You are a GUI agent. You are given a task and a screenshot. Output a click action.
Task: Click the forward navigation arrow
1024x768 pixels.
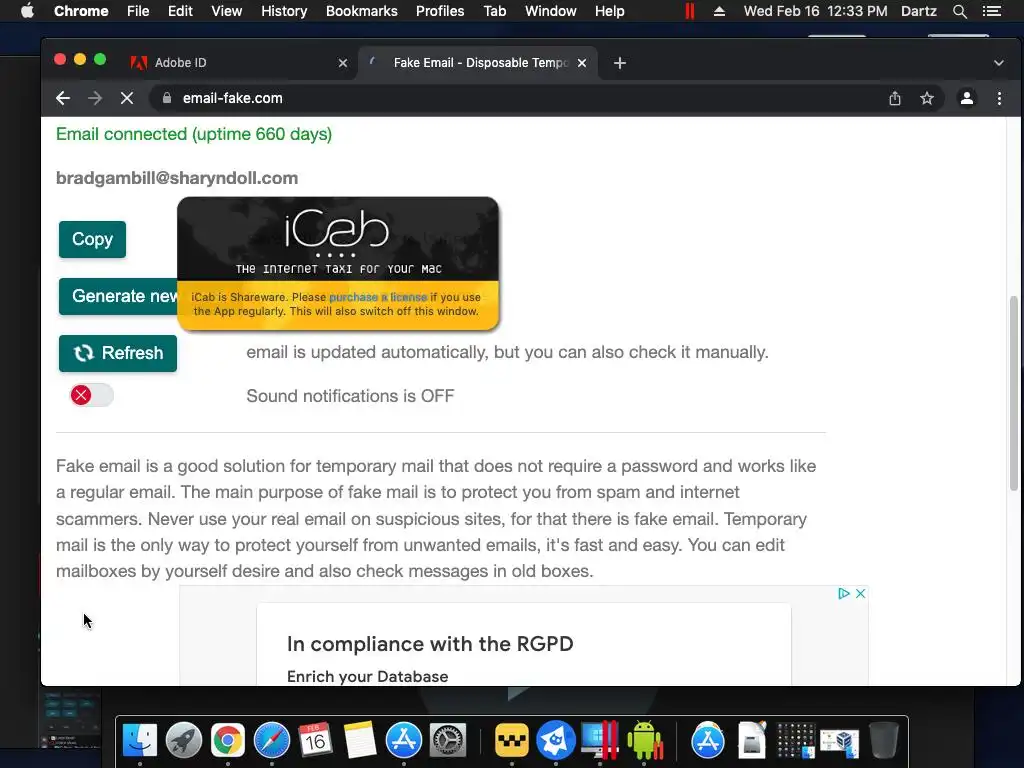pos(95,98)
